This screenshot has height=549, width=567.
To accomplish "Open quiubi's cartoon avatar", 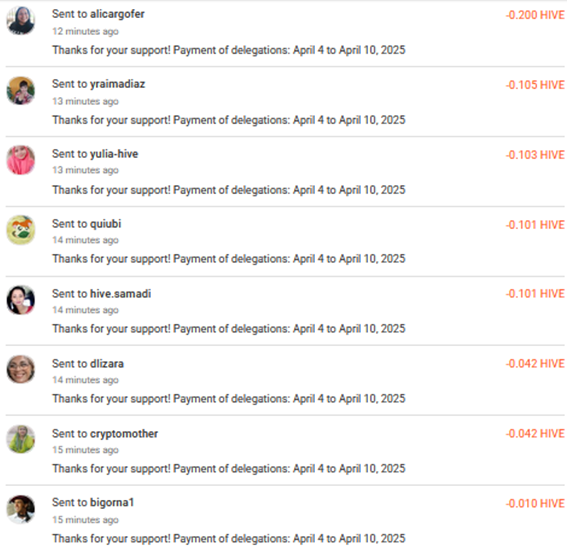I will tap(21, 230).
